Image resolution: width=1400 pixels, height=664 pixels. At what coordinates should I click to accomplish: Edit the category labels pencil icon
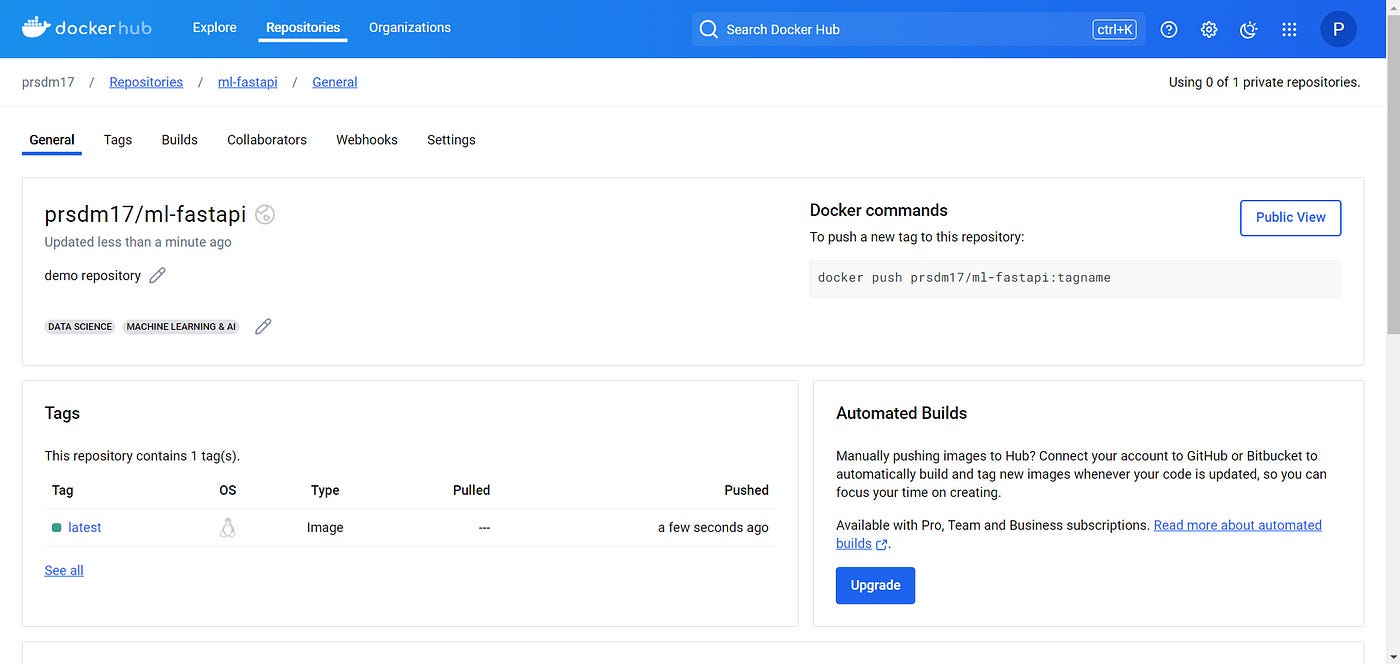[263, 326]
